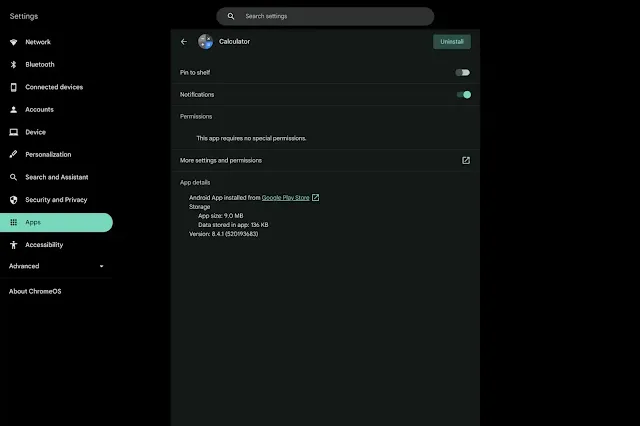This screenshot has height=426, width=640.
Task: Open Accessibility settings
Action: tap(56, 245)
